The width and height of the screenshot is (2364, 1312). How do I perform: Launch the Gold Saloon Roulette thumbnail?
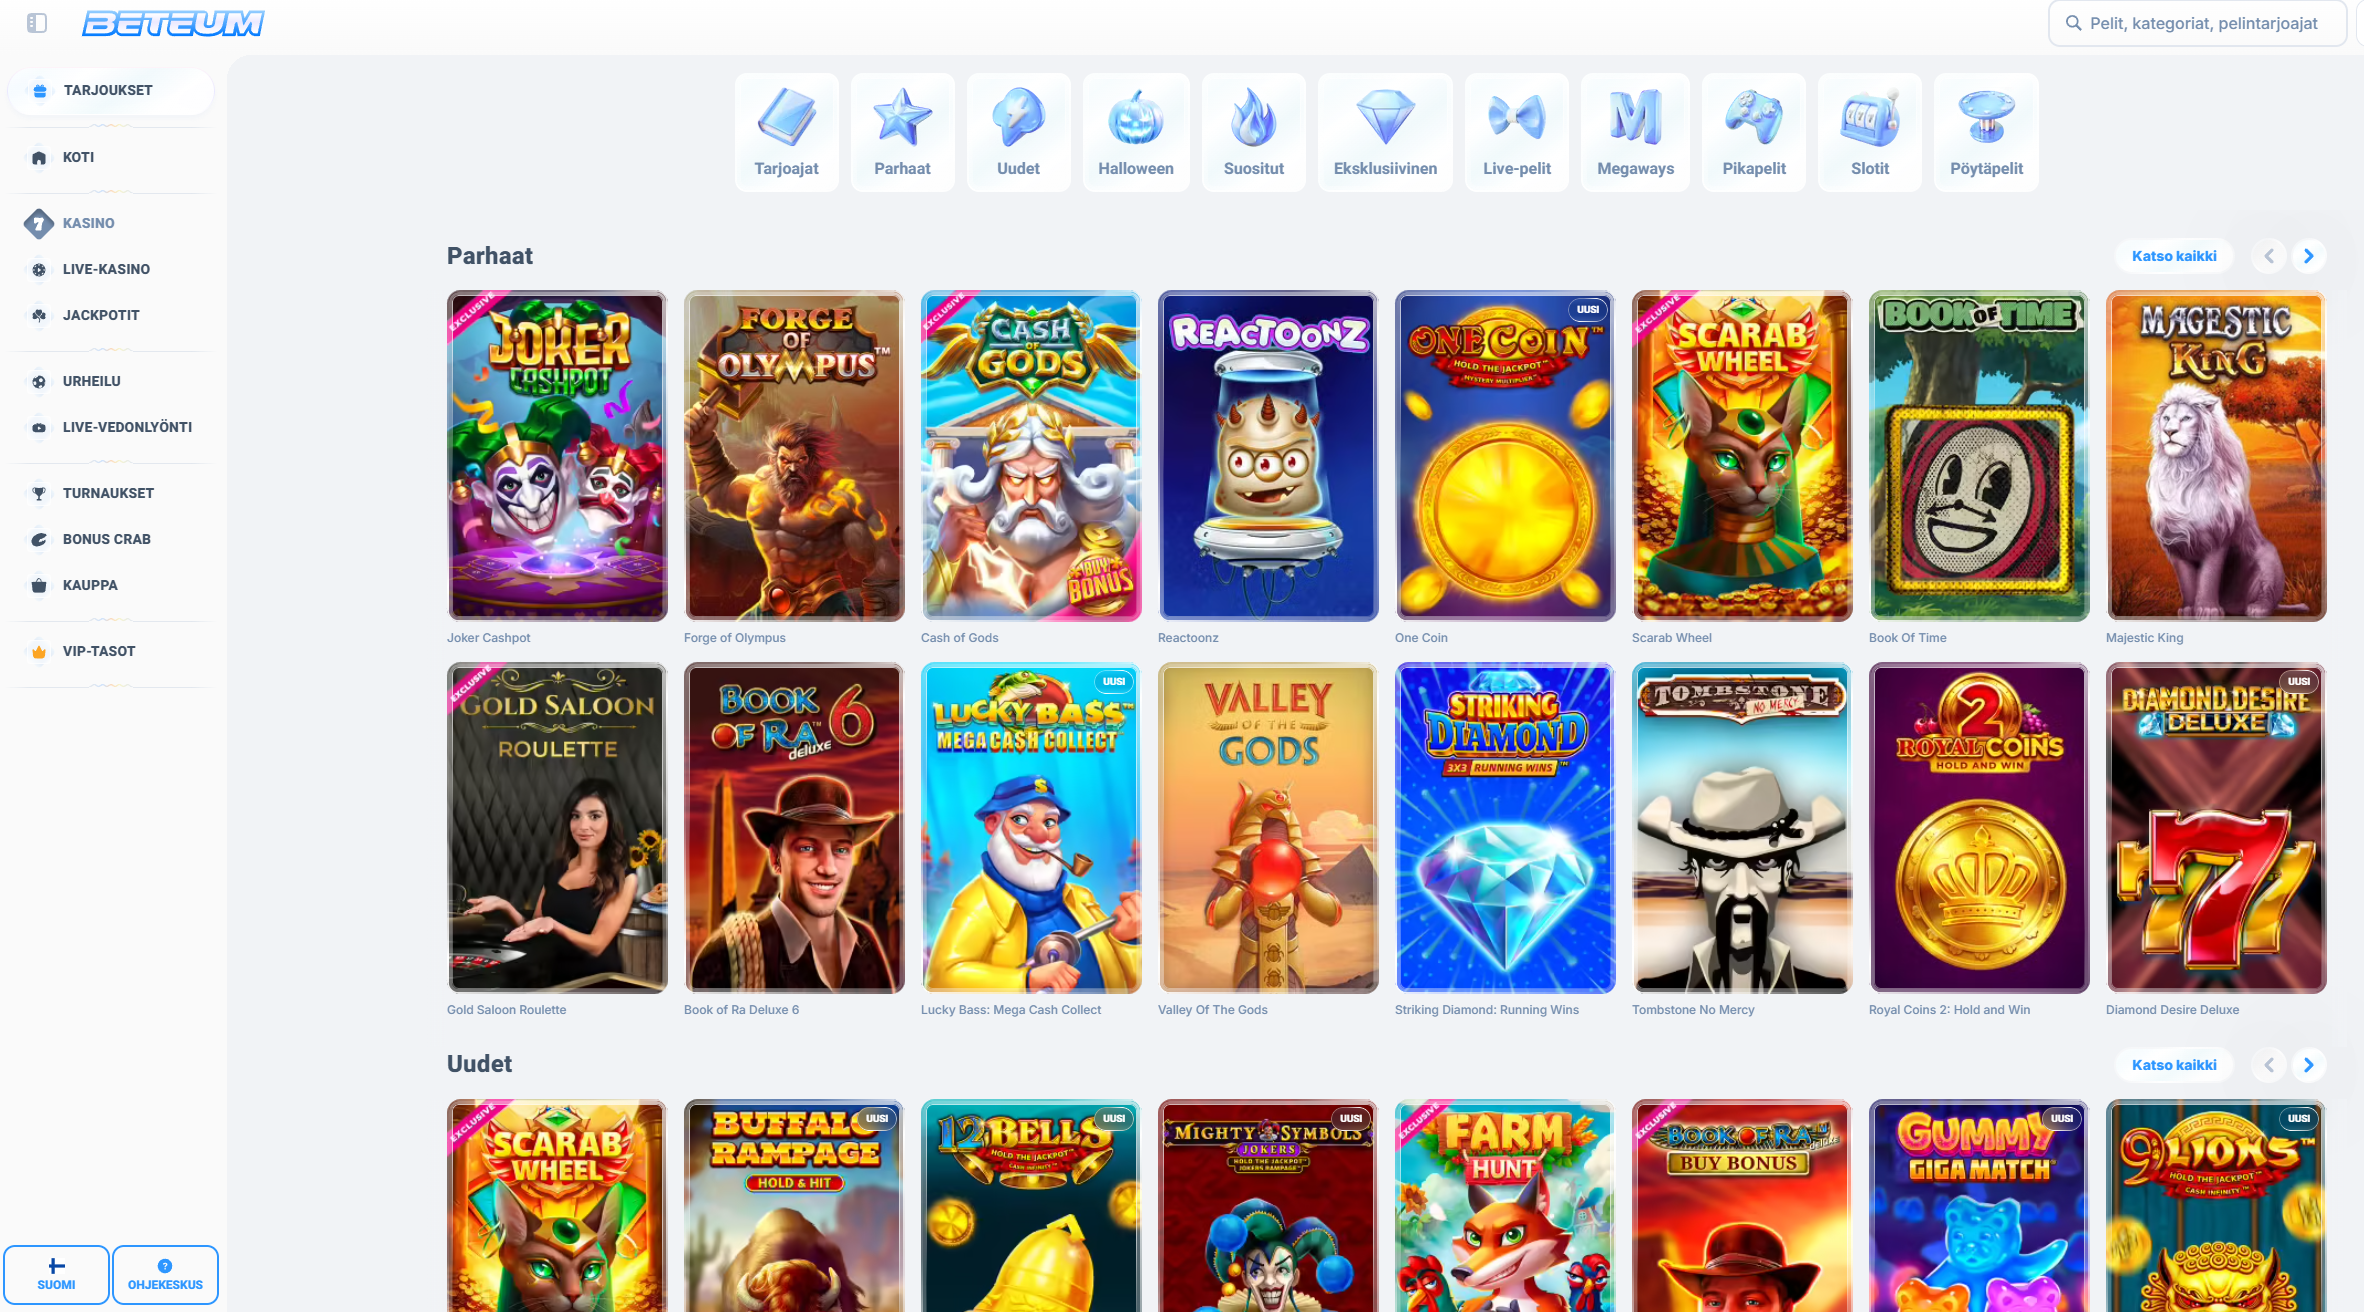[557, 828]
